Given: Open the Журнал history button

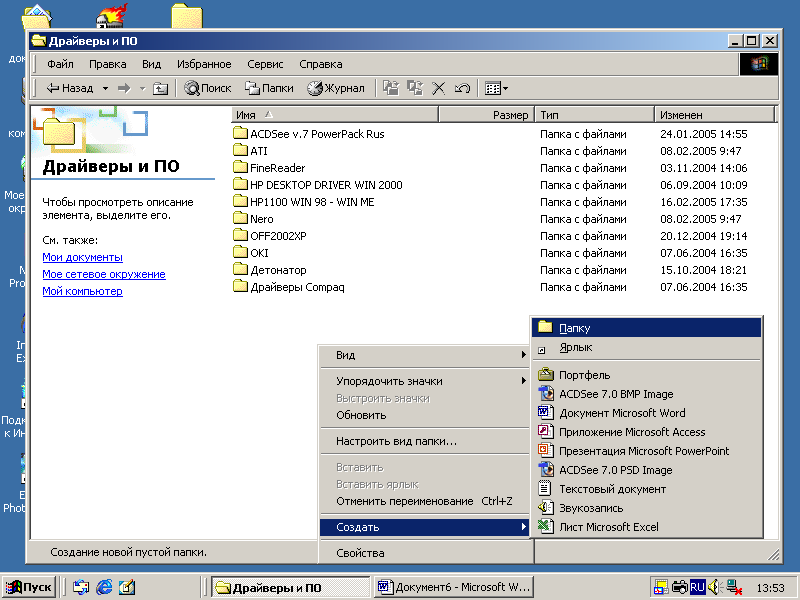Looking at the screenshot, I should tap(336, 88).
